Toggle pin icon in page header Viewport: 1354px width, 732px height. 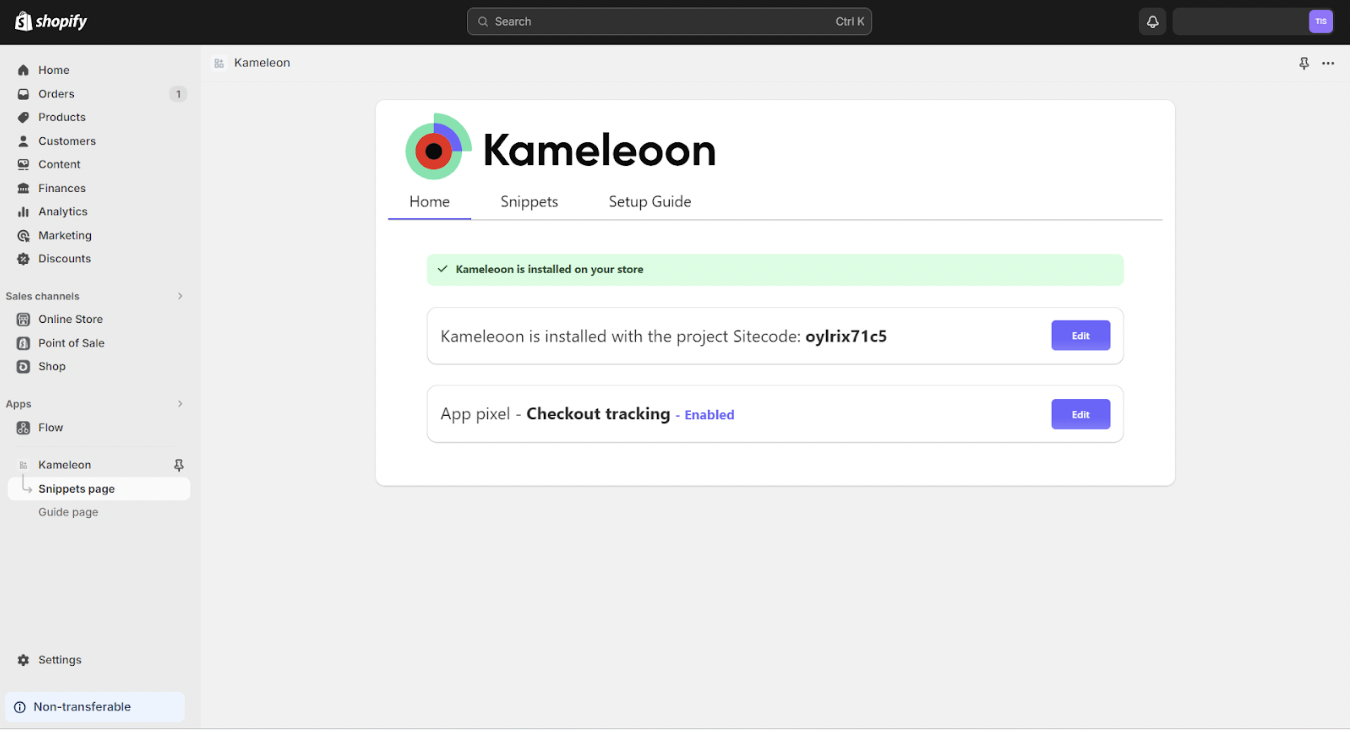pos(1303,63)
